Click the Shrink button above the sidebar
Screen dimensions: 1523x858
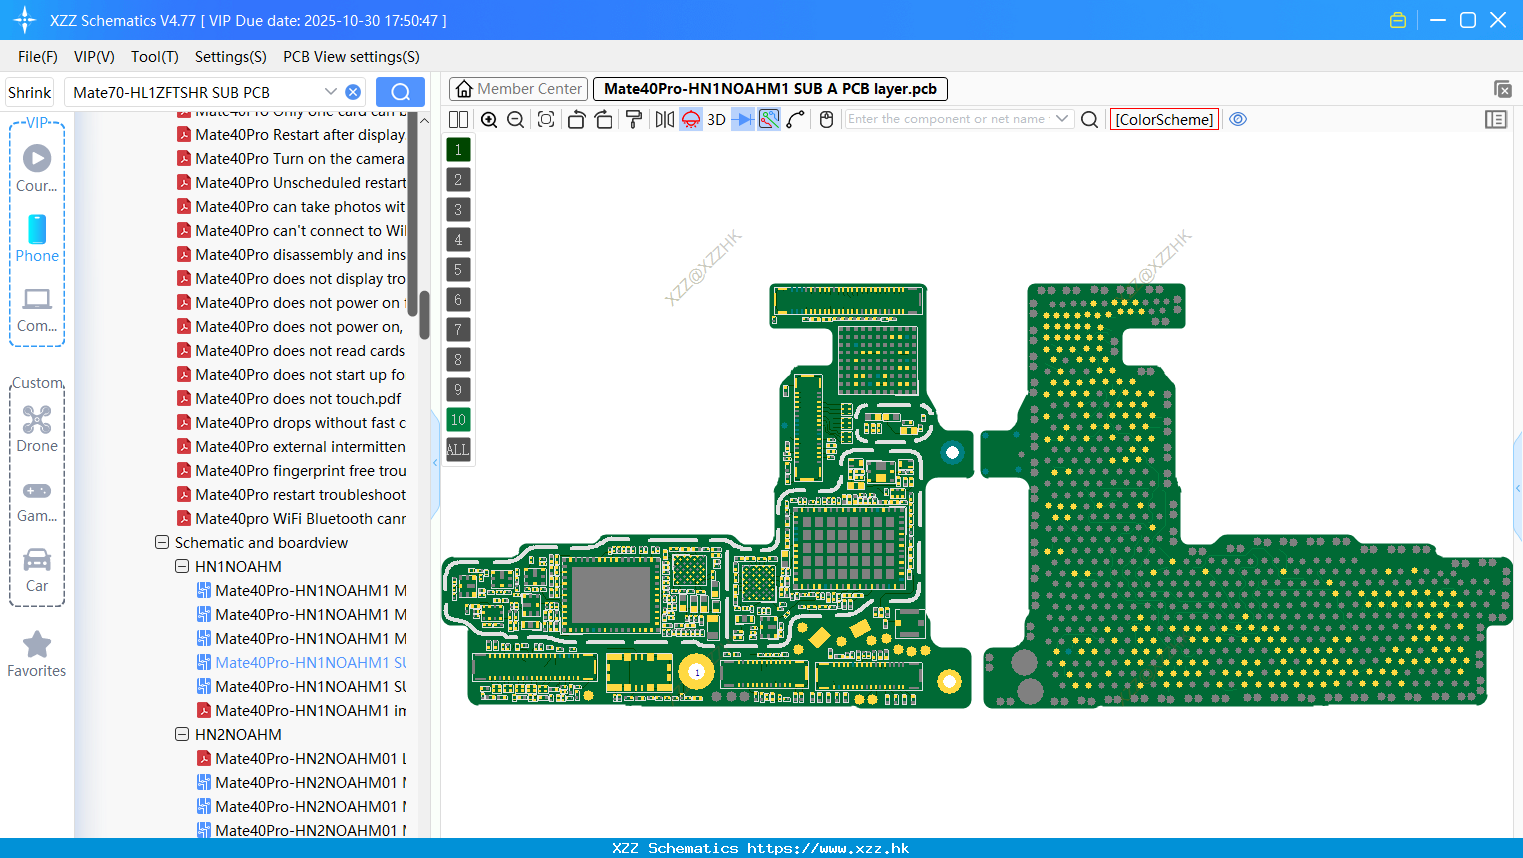[x=29, y=91]
